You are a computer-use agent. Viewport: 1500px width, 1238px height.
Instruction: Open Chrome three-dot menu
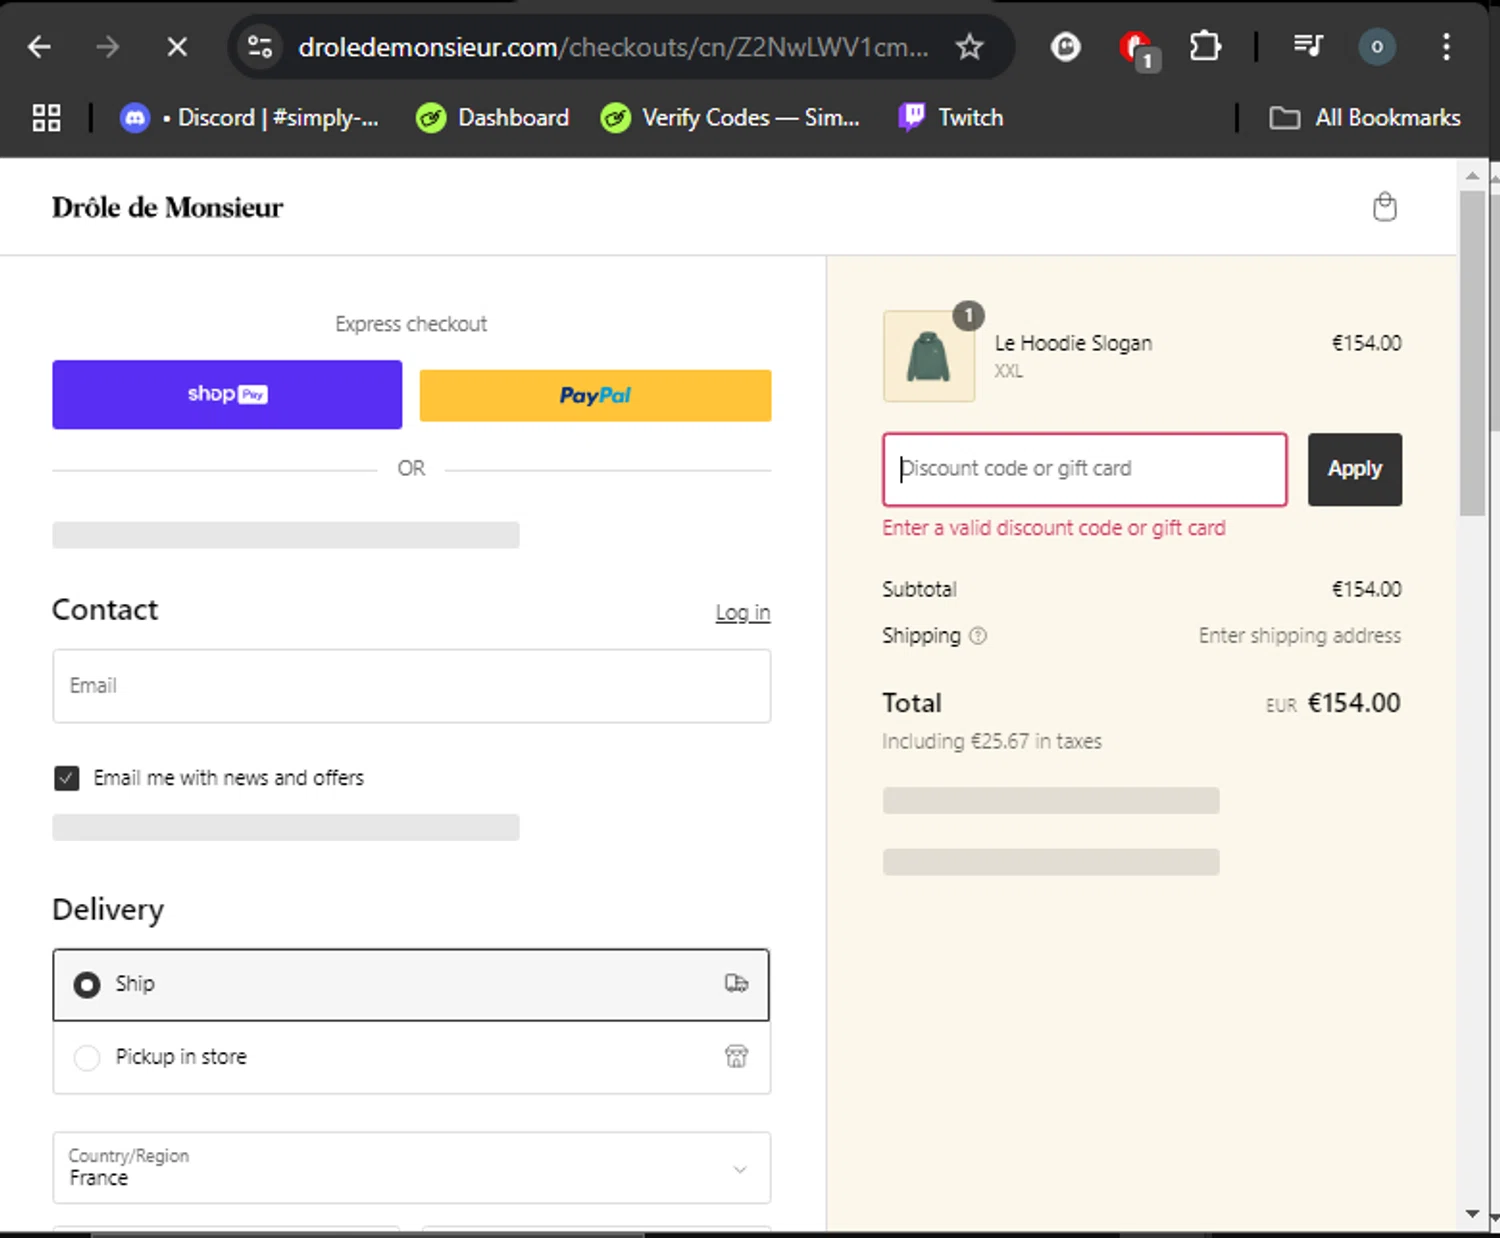point(1446,47)
